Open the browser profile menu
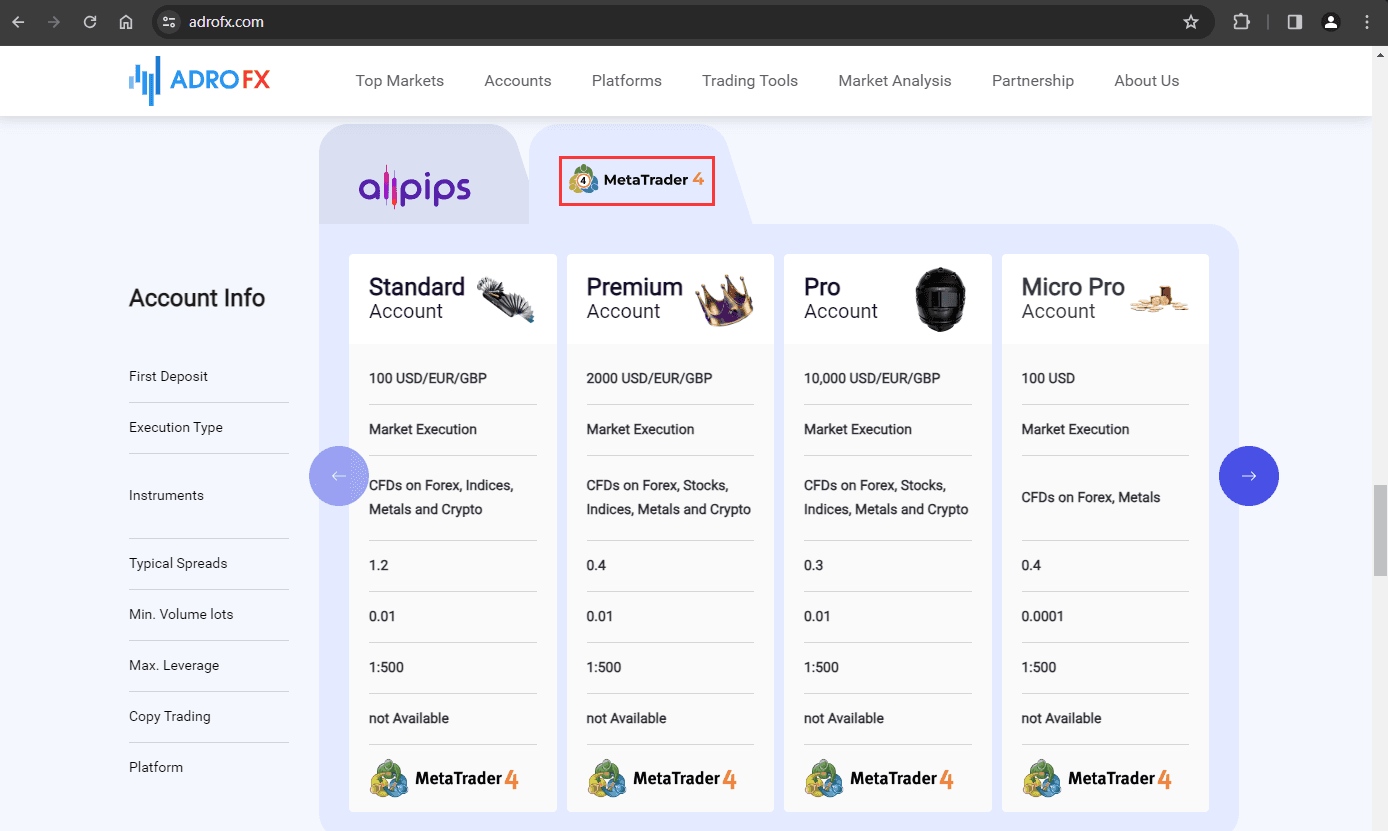The width and height of the screenshot is (1388, 831). point(1330,22)
